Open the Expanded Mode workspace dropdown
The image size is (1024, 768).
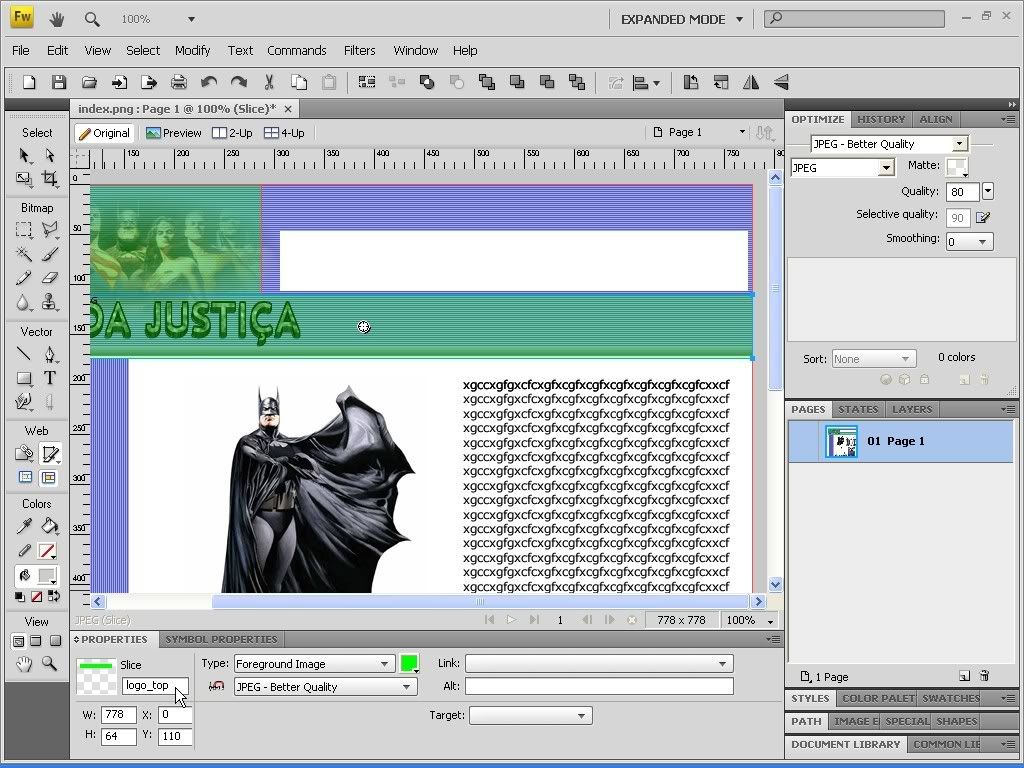(x=682, y=20)
